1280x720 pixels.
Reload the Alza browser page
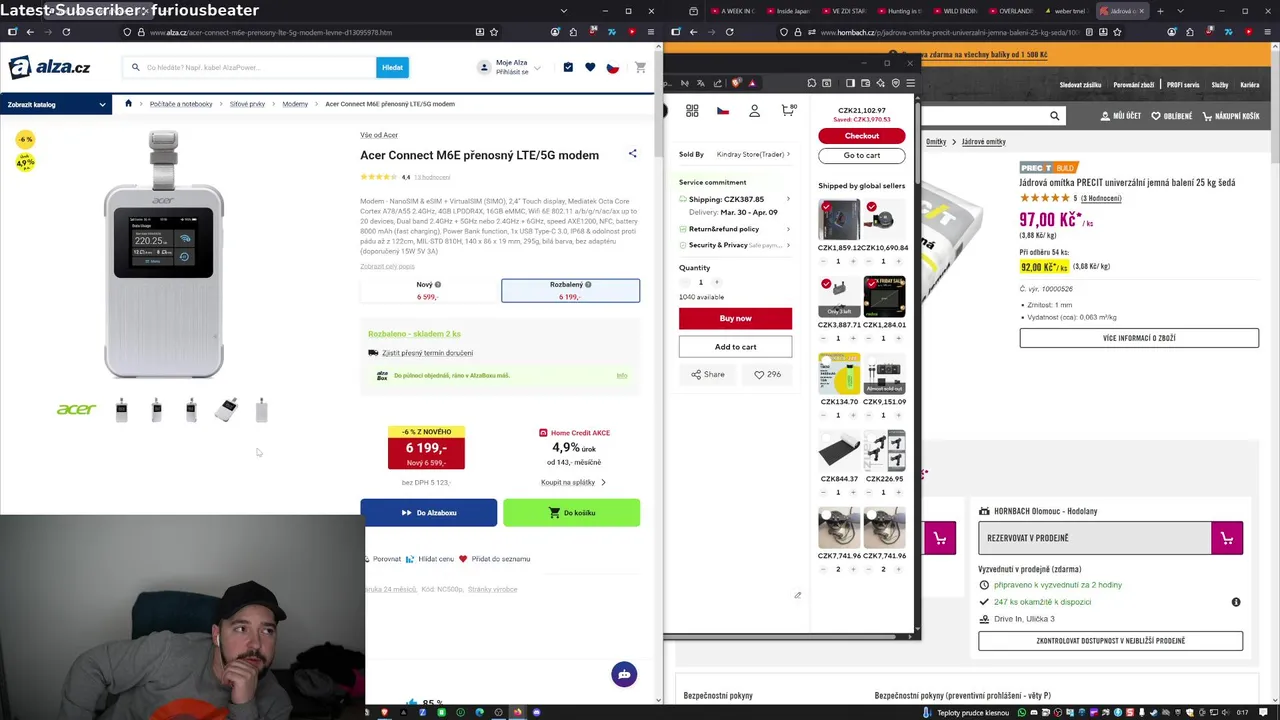tap(66, 32)
